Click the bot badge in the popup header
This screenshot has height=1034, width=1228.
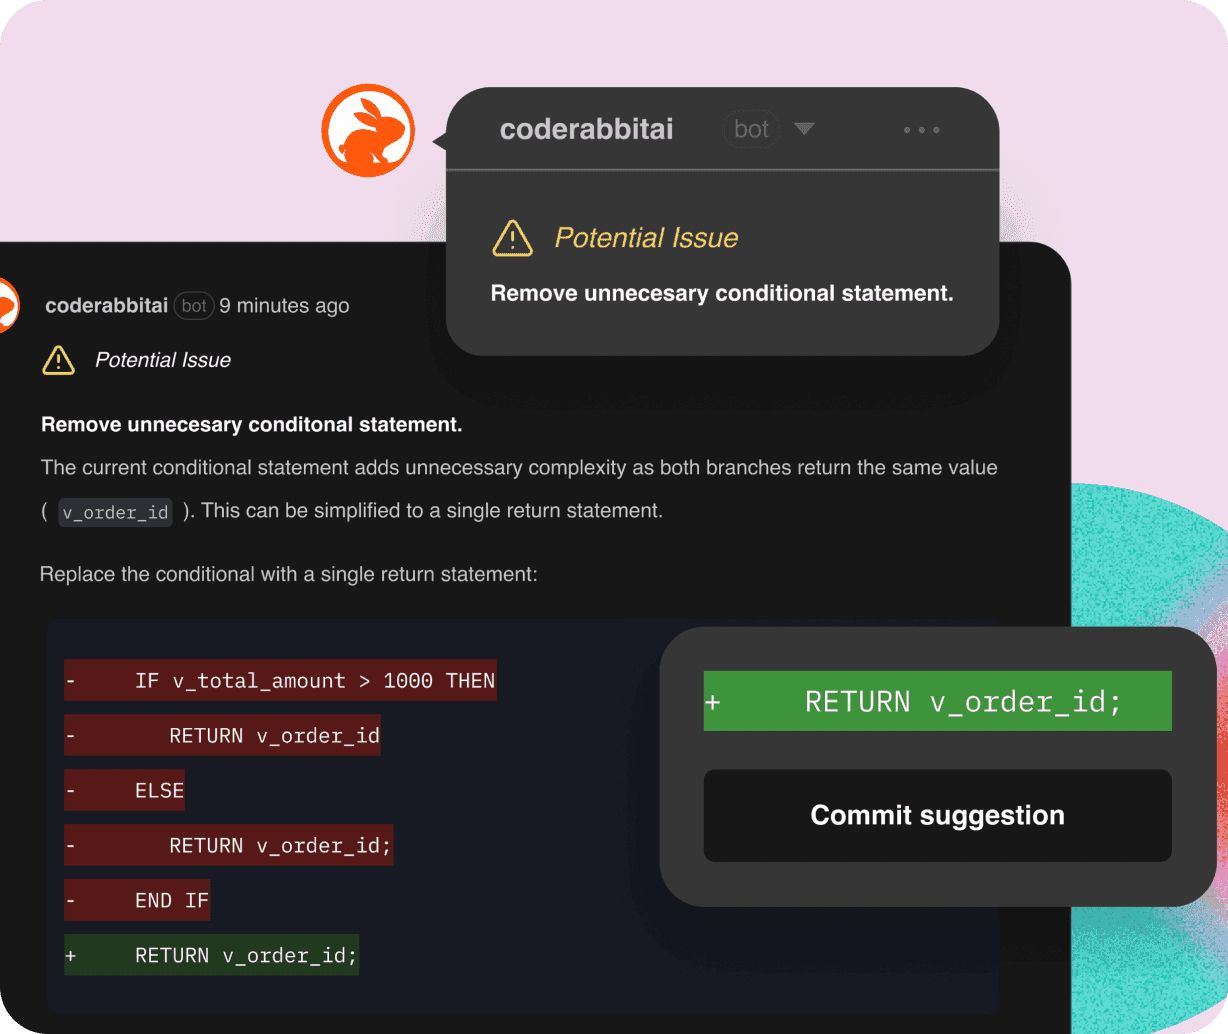(751, 129)
